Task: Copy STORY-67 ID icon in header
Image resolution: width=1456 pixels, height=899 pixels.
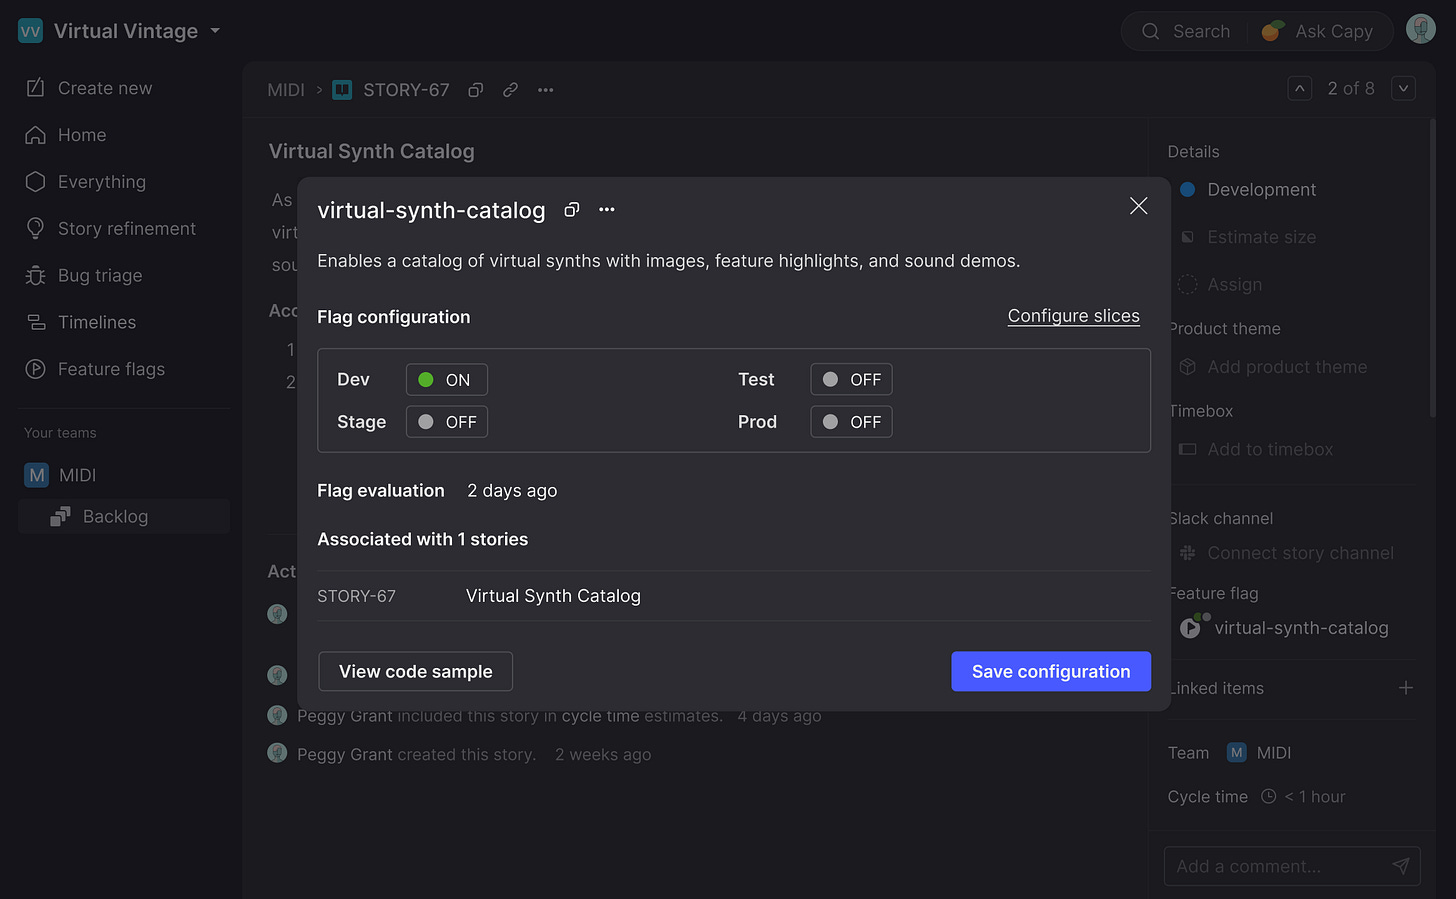Action: pyautogui.click(x=476, y=90)
